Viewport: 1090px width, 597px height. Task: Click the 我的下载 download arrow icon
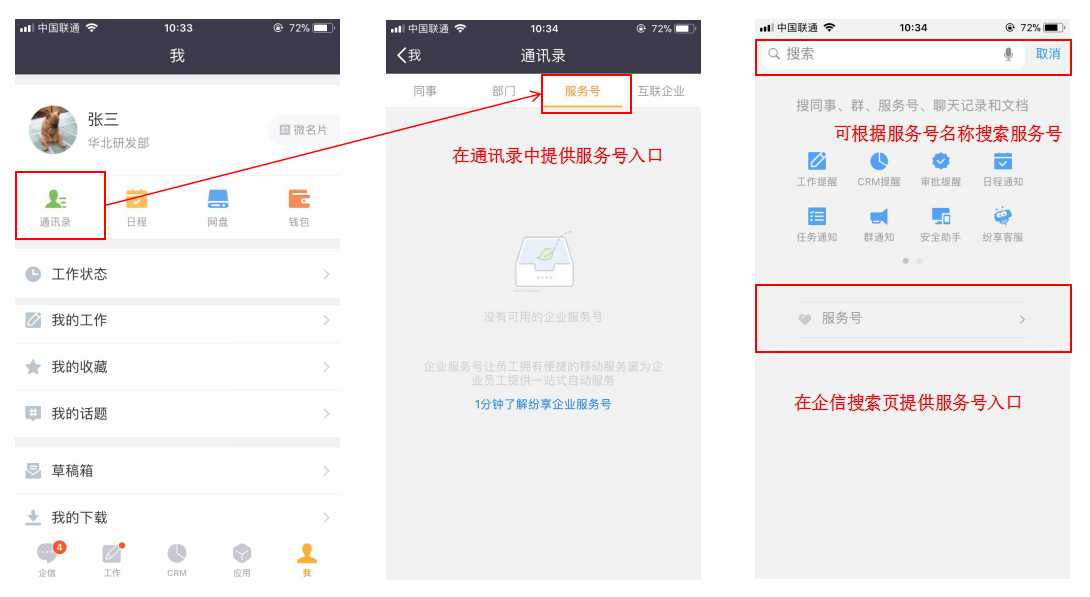pyautogui.click(x=33, y=517)
